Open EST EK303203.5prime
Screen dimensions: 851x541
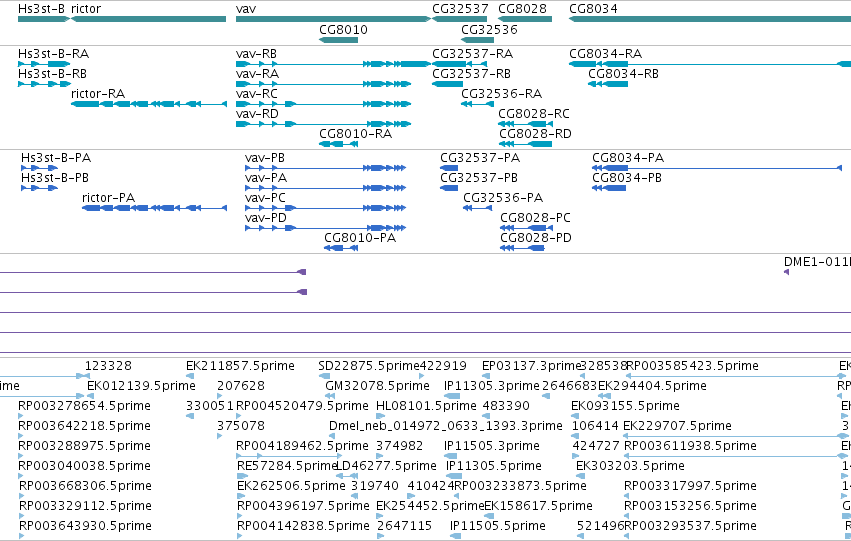[x=630, y=467]
